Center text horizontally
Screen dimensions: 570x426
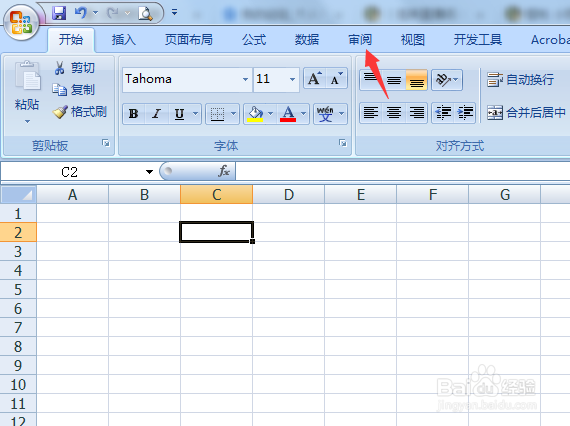394,113
